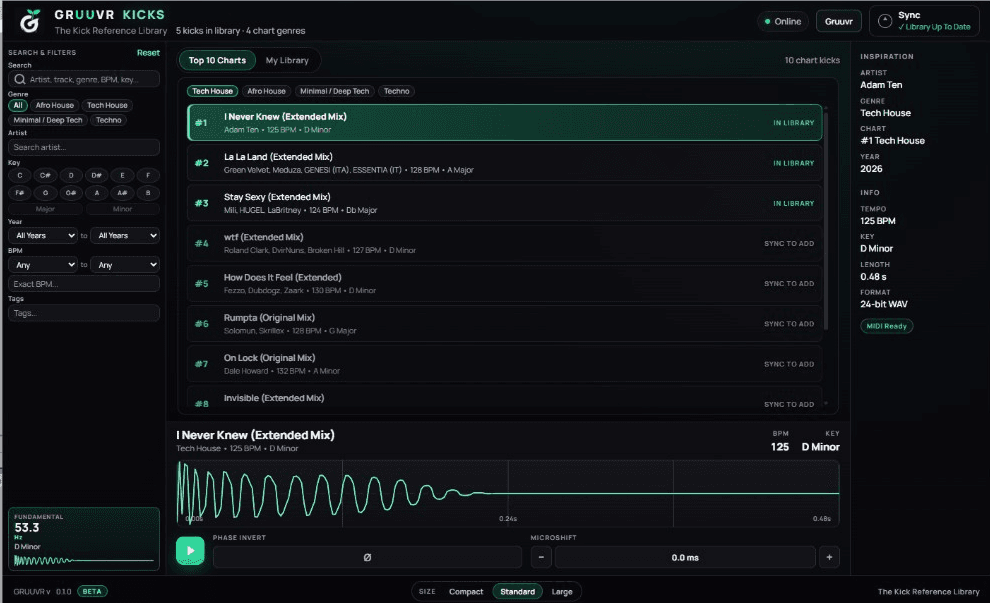Click the chart list scrollbar

coord(826,221)
